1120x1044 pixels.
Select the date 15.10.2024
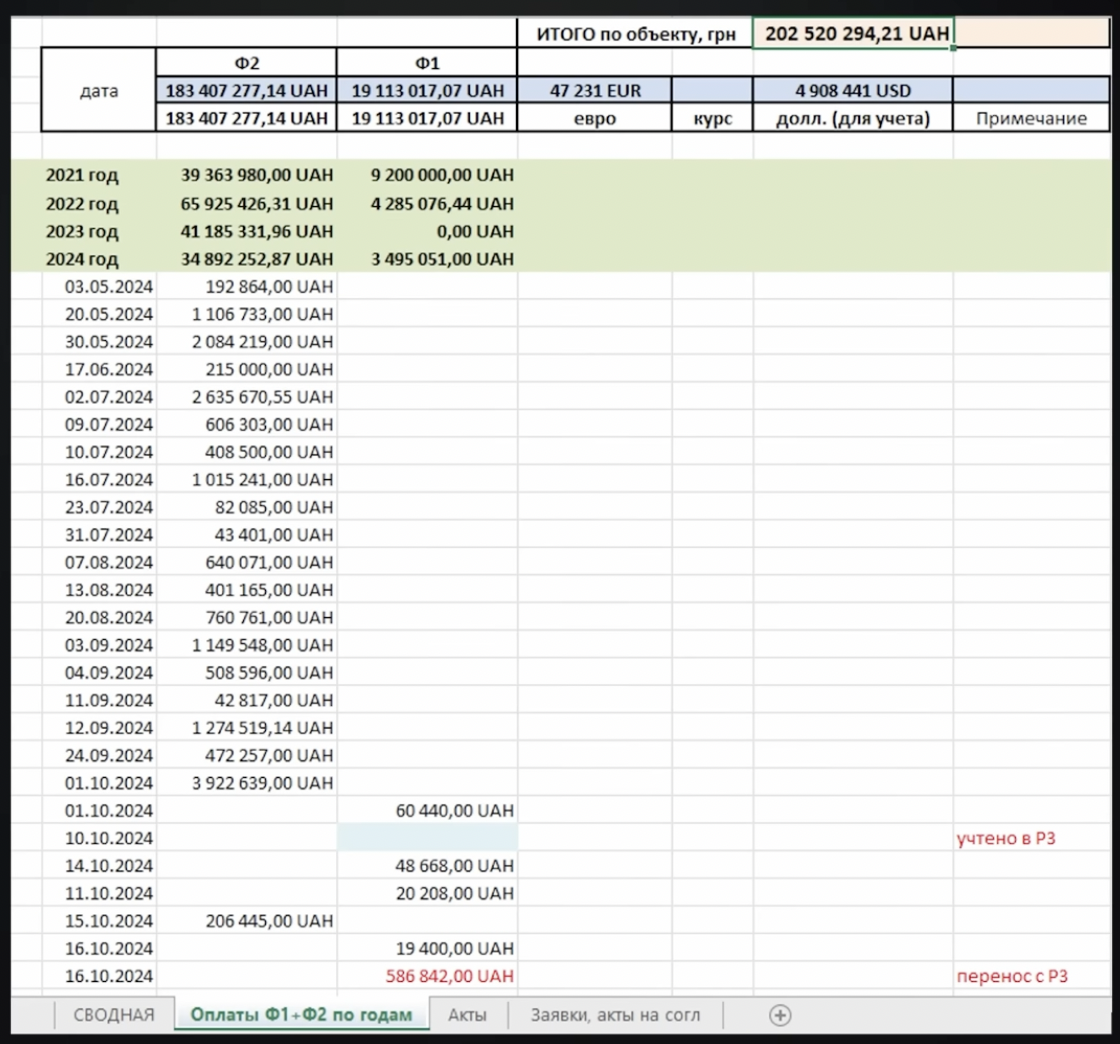coord(99,921)
